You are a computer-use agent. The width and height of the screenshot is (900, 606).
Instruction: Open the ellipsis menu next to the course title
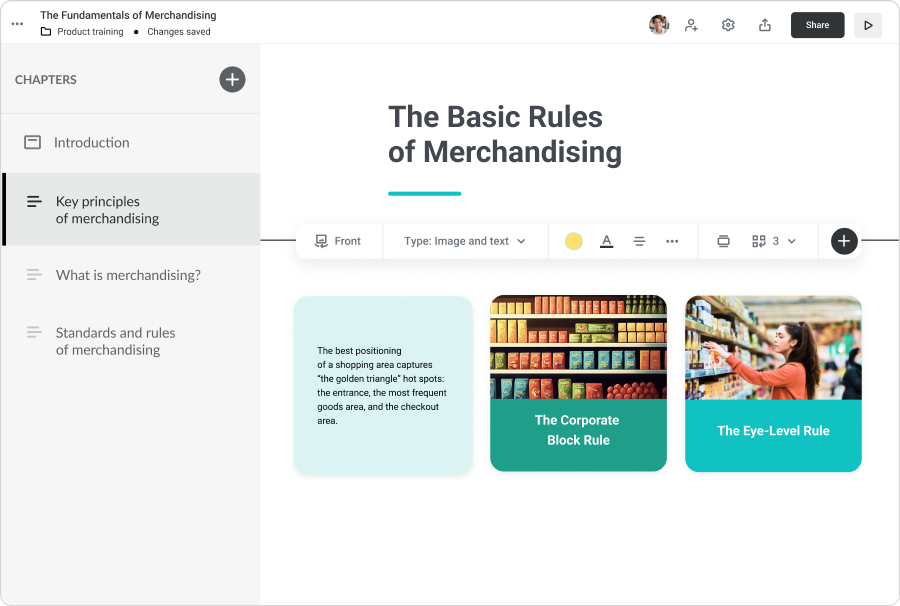pyautogui.click(x=16, y=24)
